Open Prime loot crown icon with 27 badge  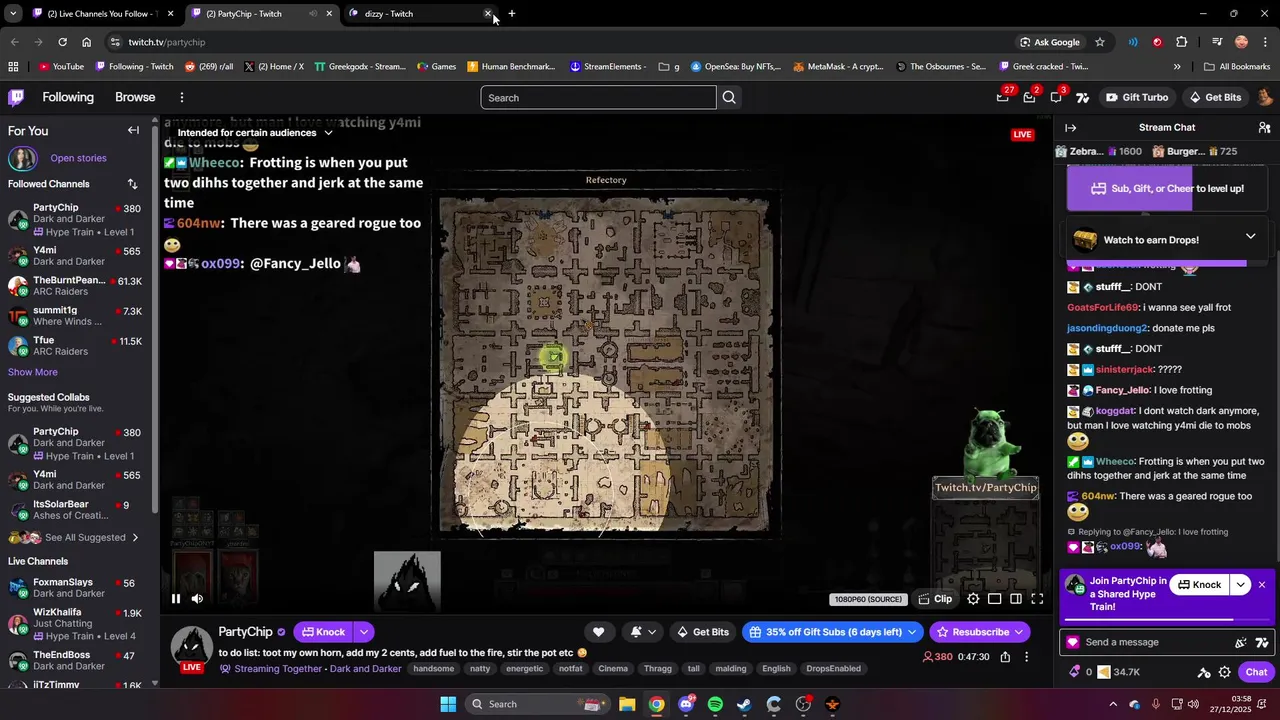coord(1003,97)
